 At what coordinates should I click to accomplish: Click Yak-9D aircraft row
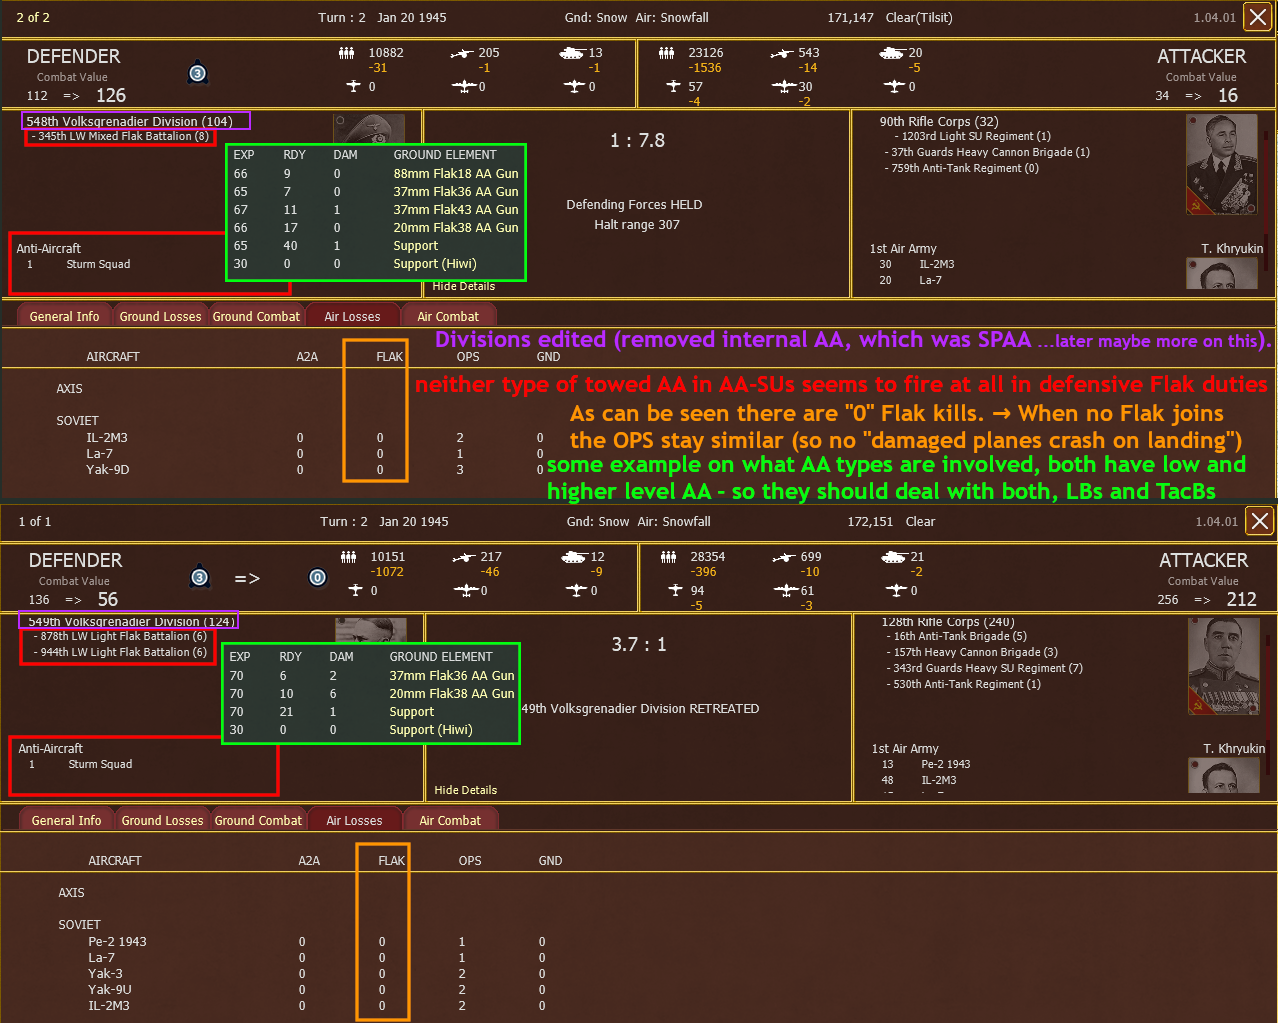(315, 470)
